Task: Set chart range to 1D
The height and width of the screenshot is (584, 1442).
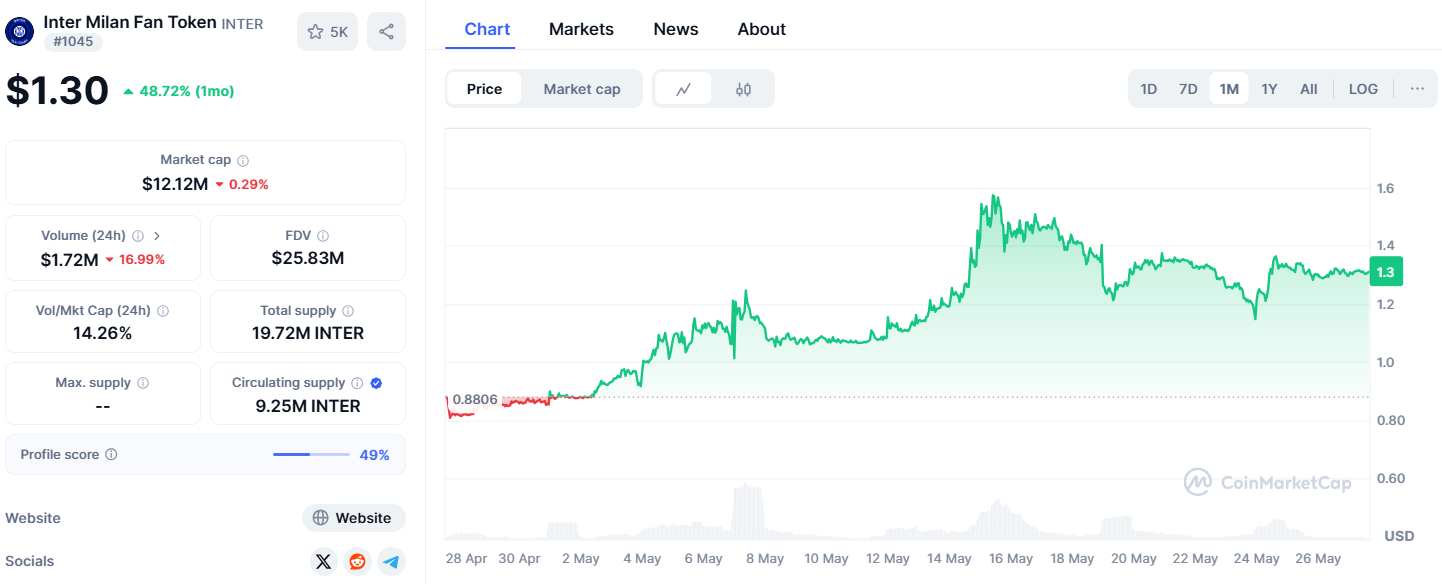Action: [x=1149, y=89]
